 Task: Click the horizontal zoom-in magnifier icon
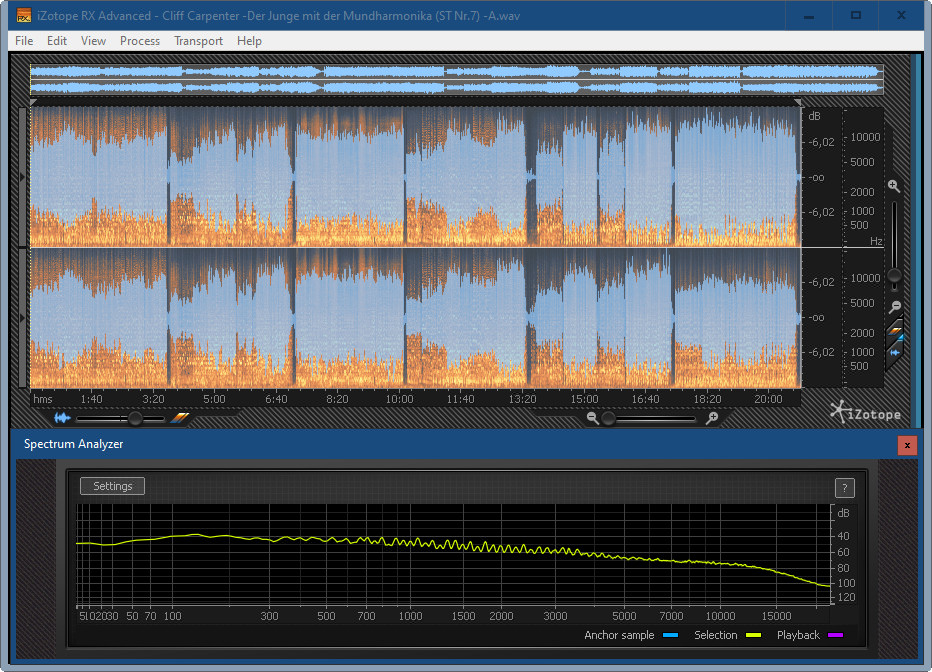coord(711,418)
